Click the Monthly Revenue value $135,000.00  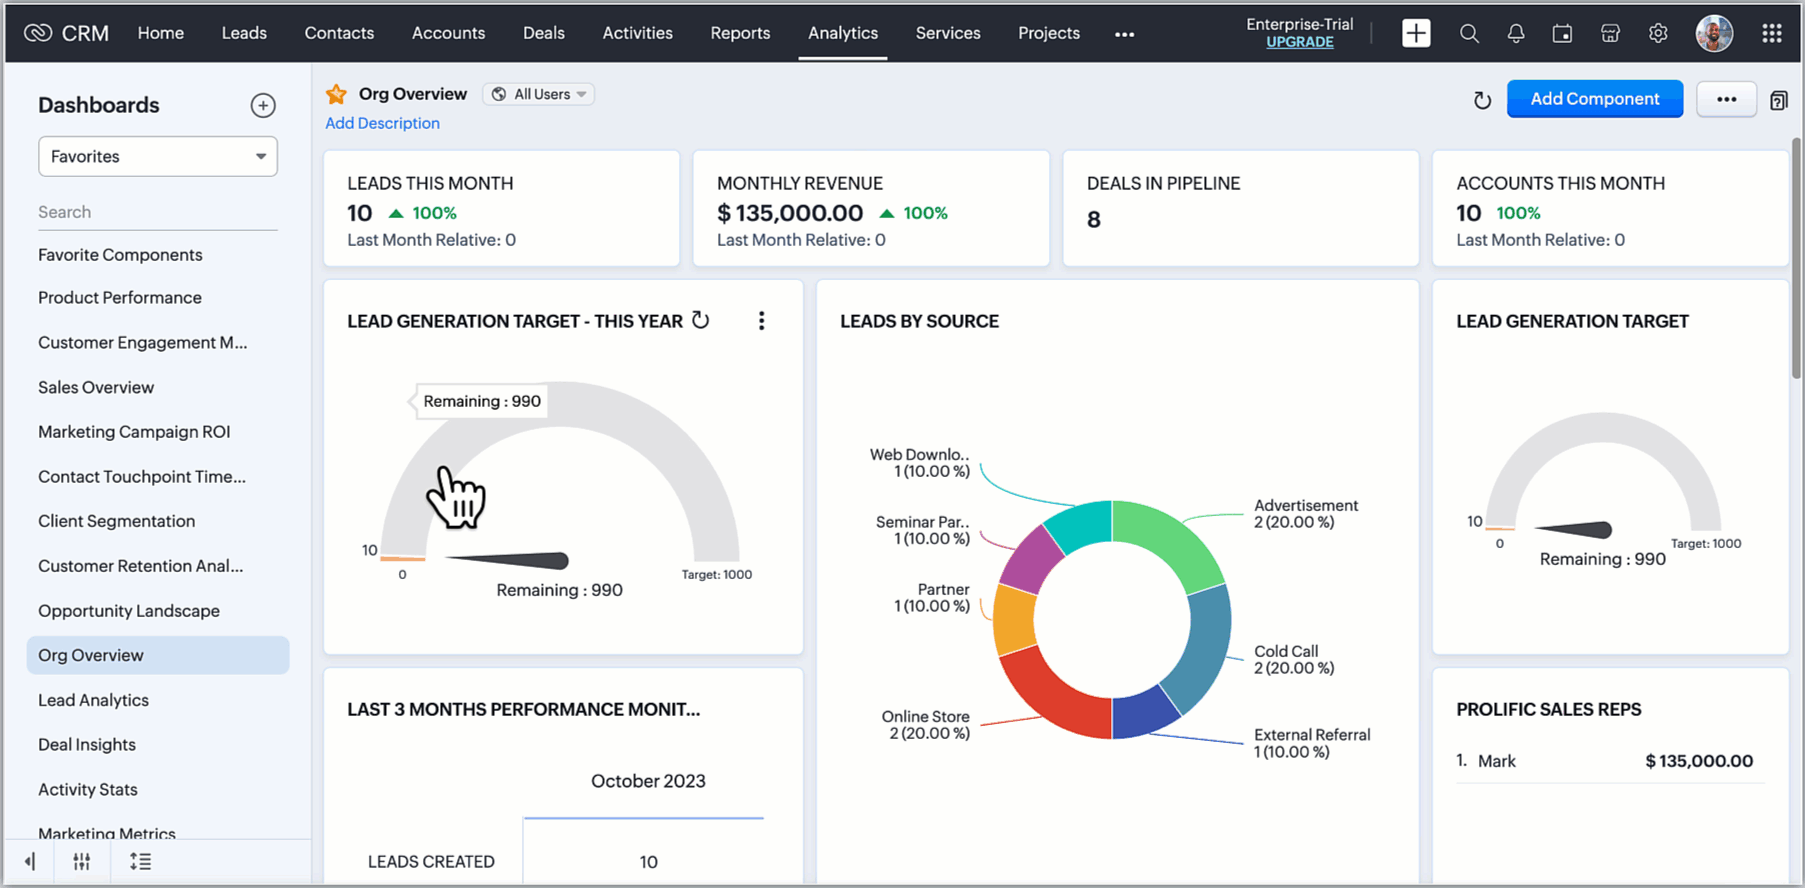790,213
